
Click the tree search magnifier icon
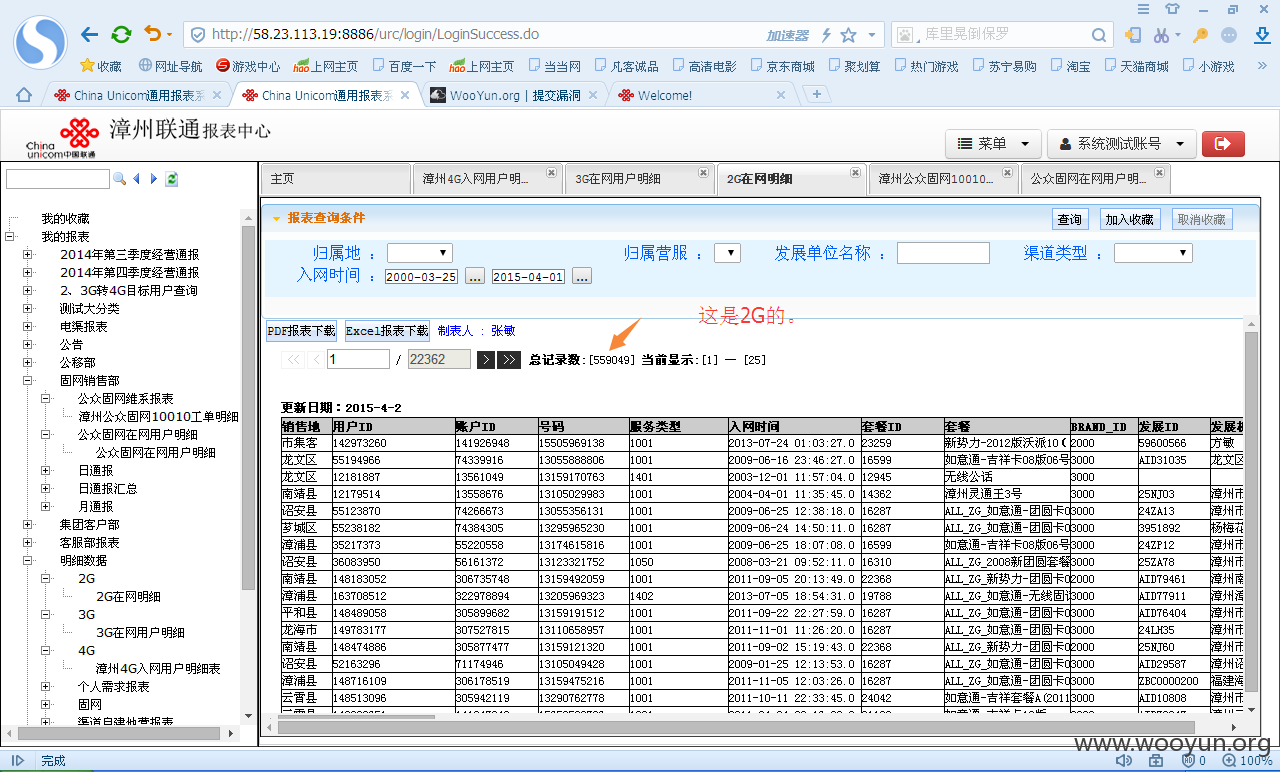(x=119, y=179)
